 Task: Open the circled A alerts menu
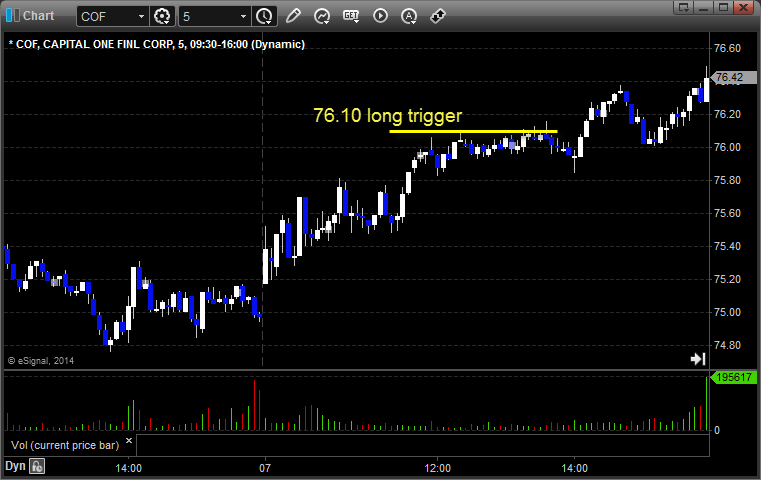(x=409, y=16)
